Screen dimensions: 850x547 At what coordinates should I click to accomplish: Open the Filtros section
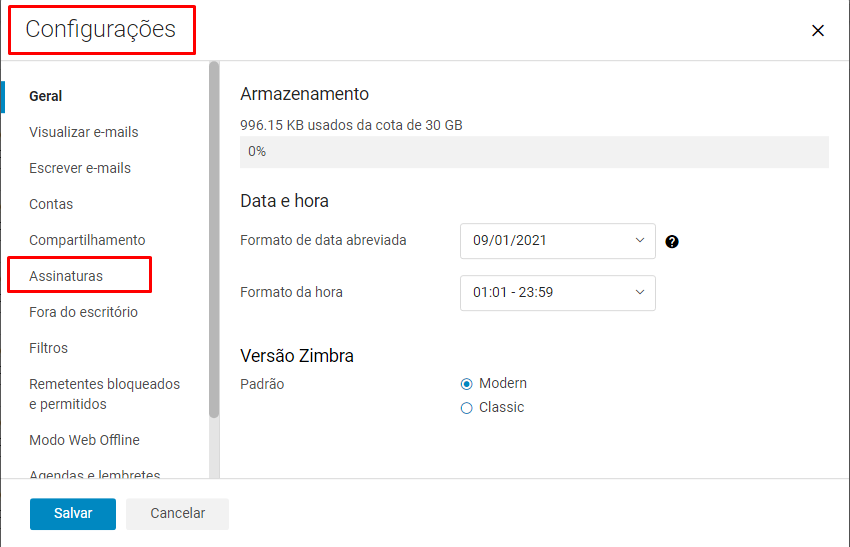coord(49,348)
